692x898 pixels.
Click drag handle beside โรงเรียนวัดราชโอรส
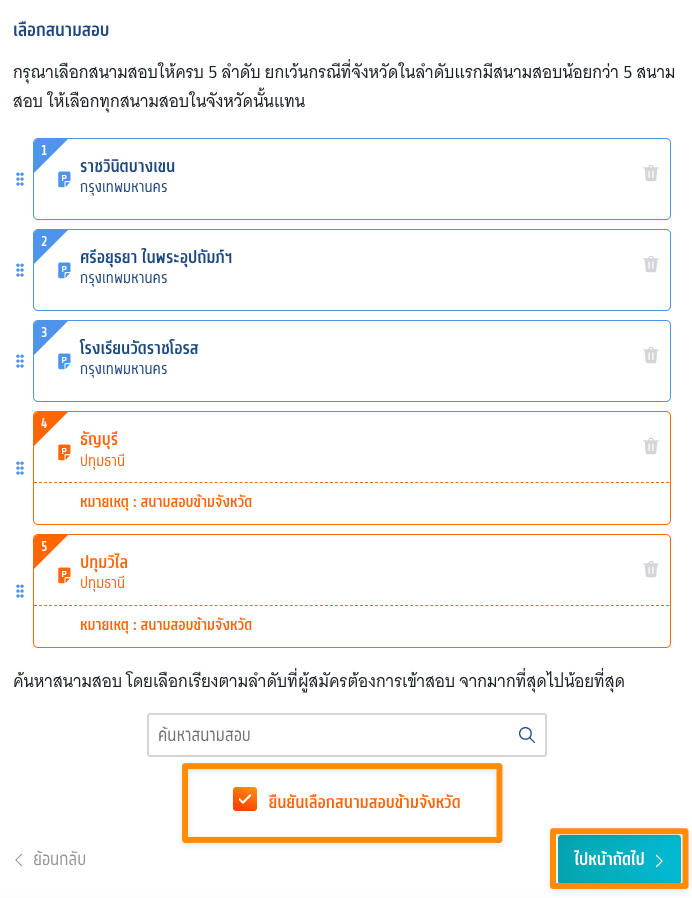click(x=20, y=361)
